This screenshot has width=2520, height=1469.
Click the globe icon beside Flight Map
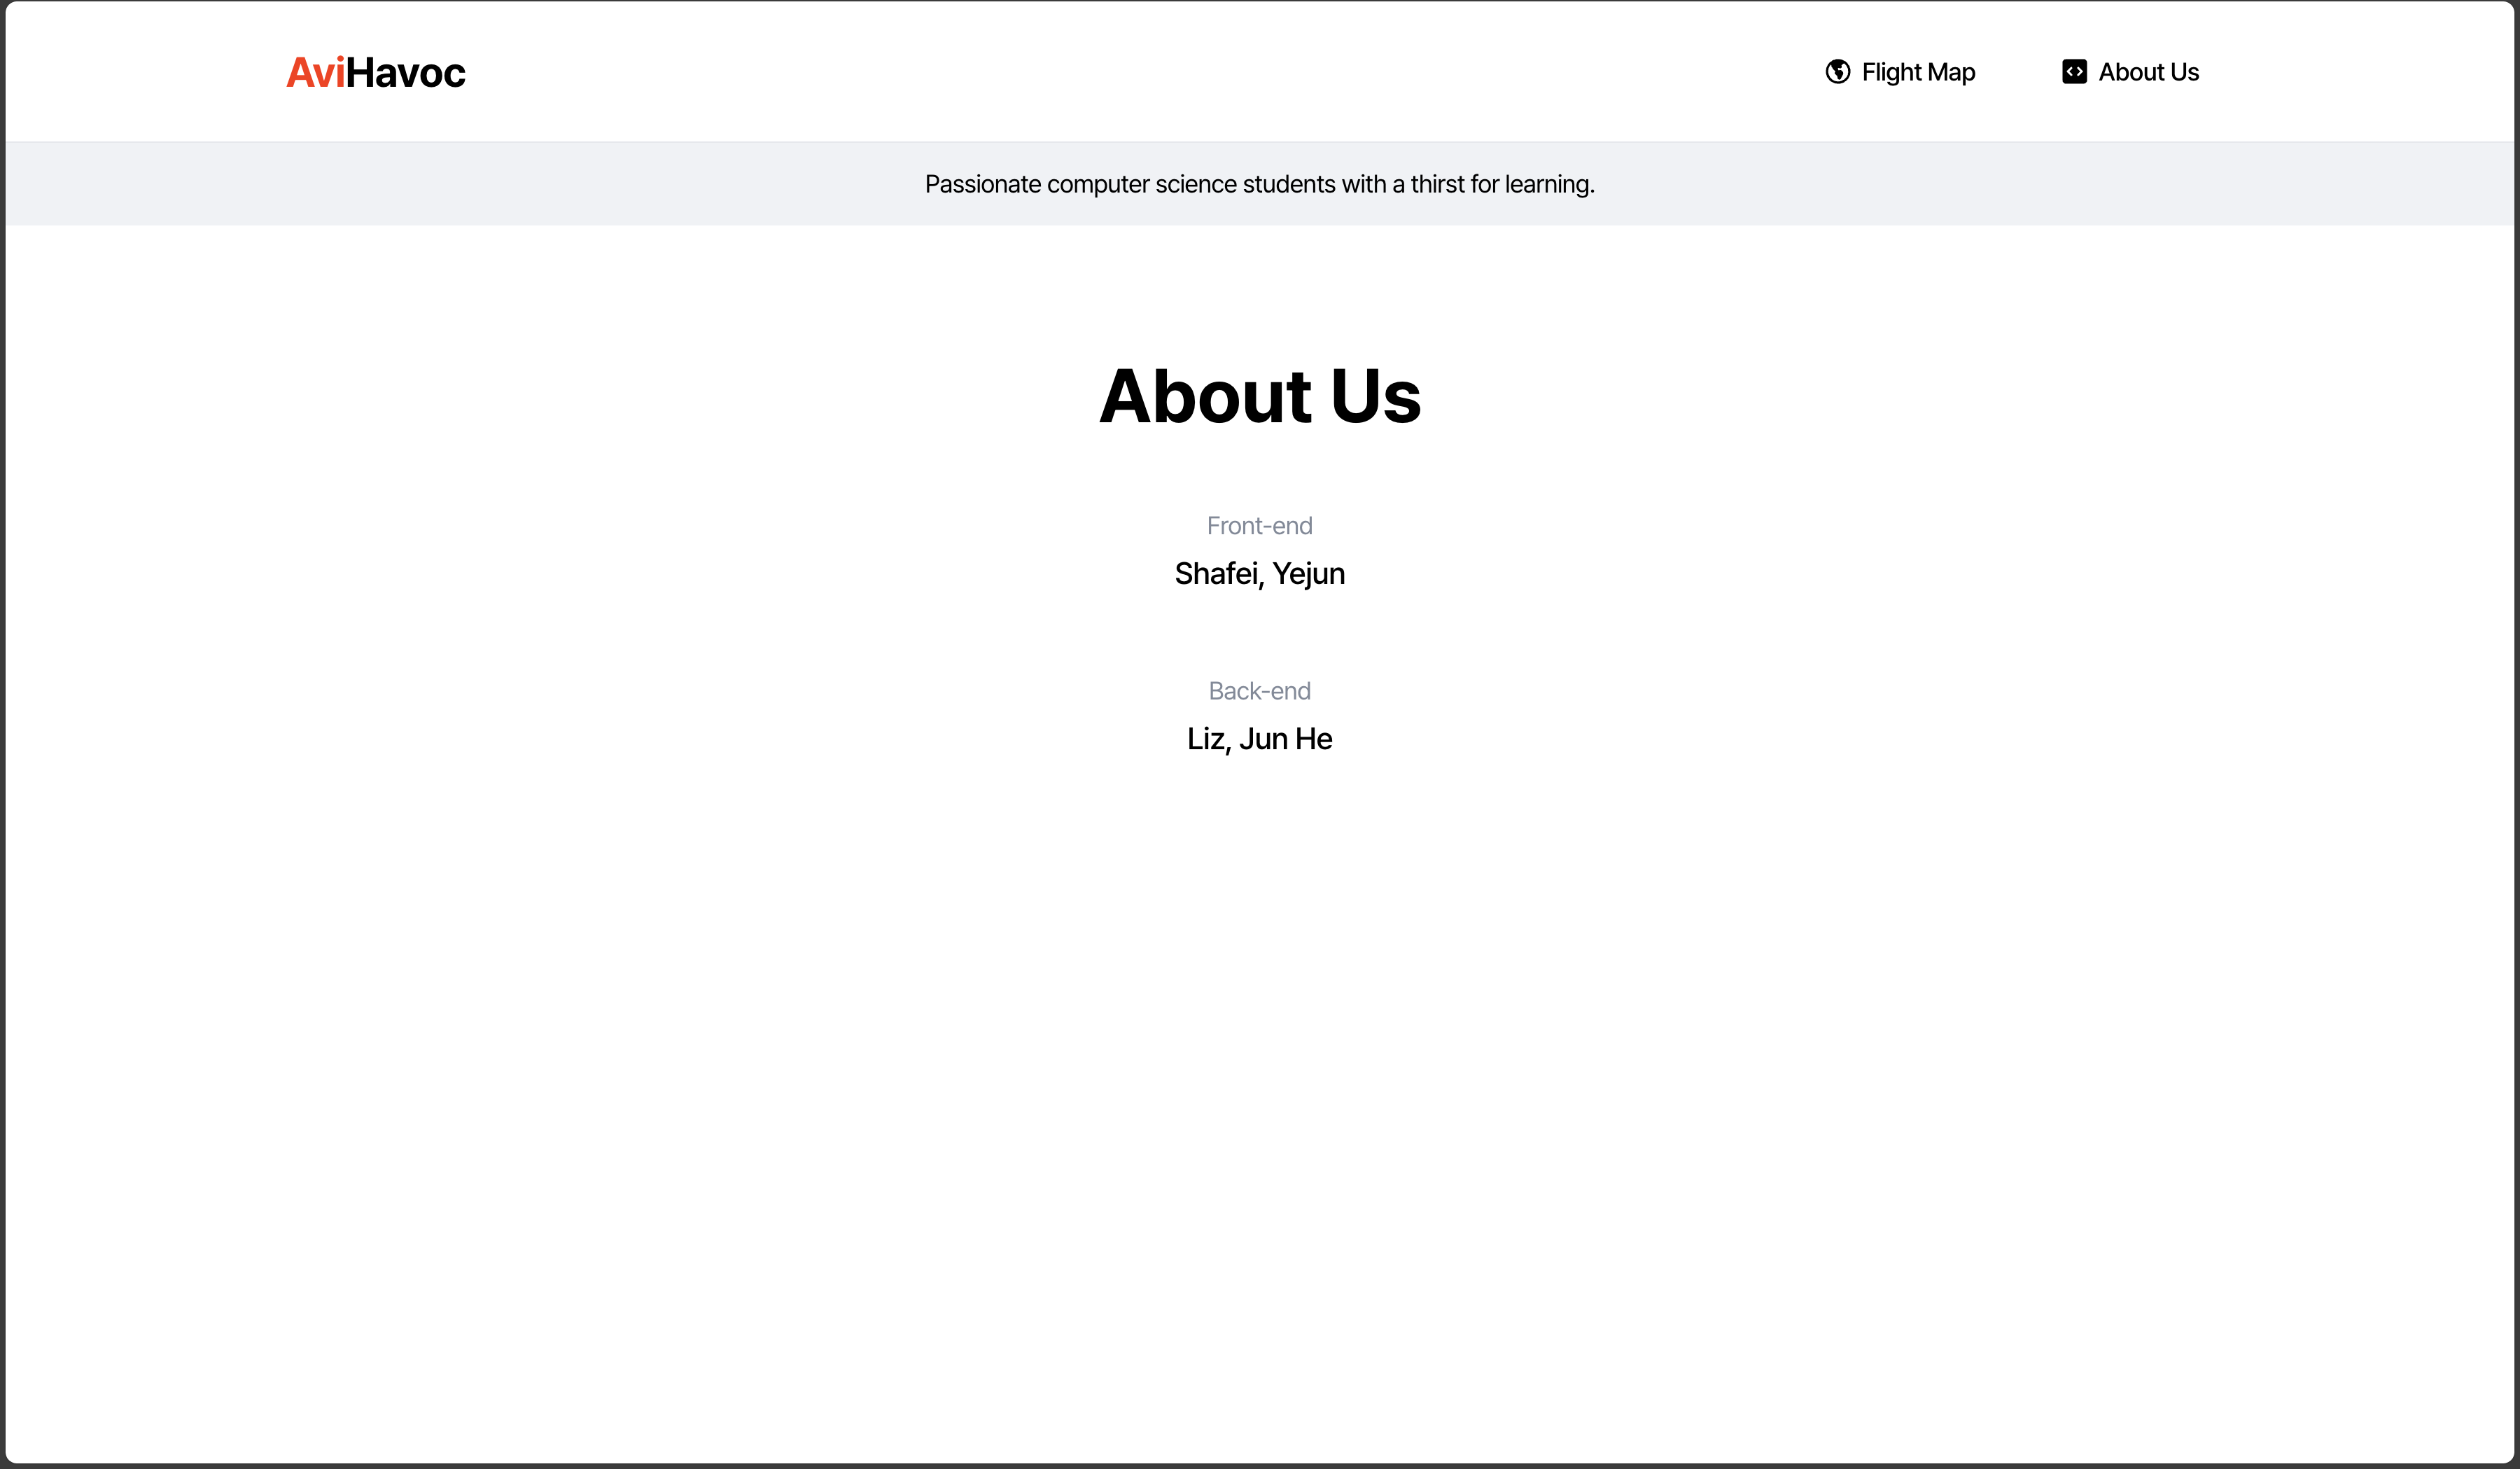1837,72
